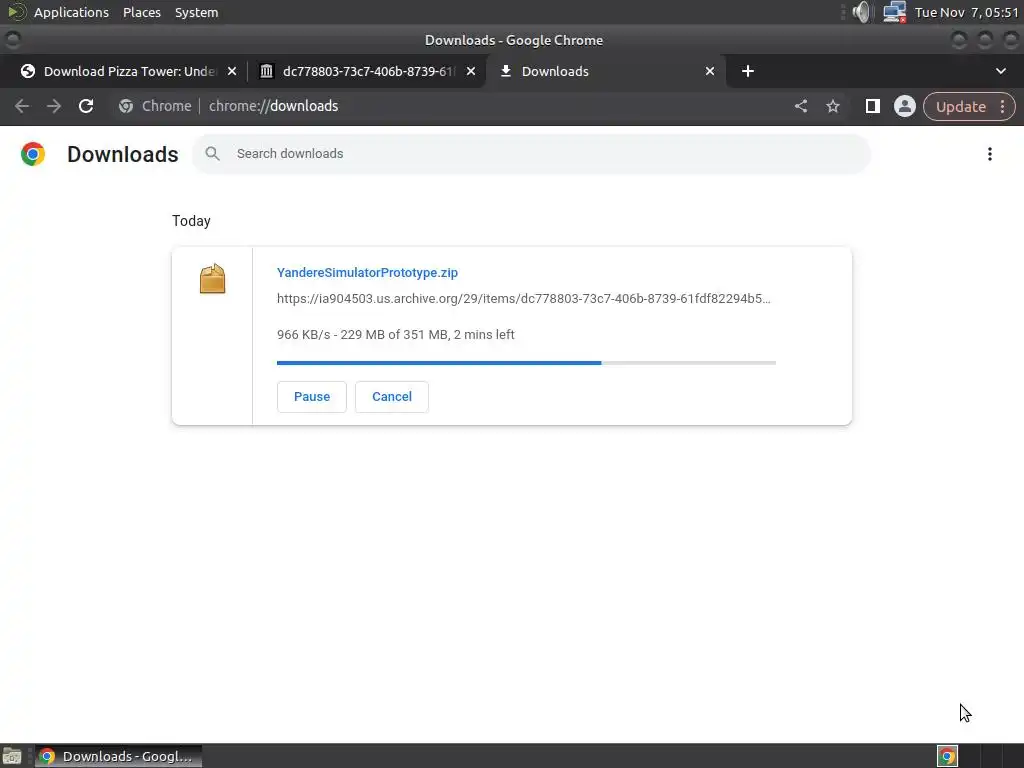Click the Update button in toolbar
The height and width of the screenshot is (768, 1024).
coord(960,106)
